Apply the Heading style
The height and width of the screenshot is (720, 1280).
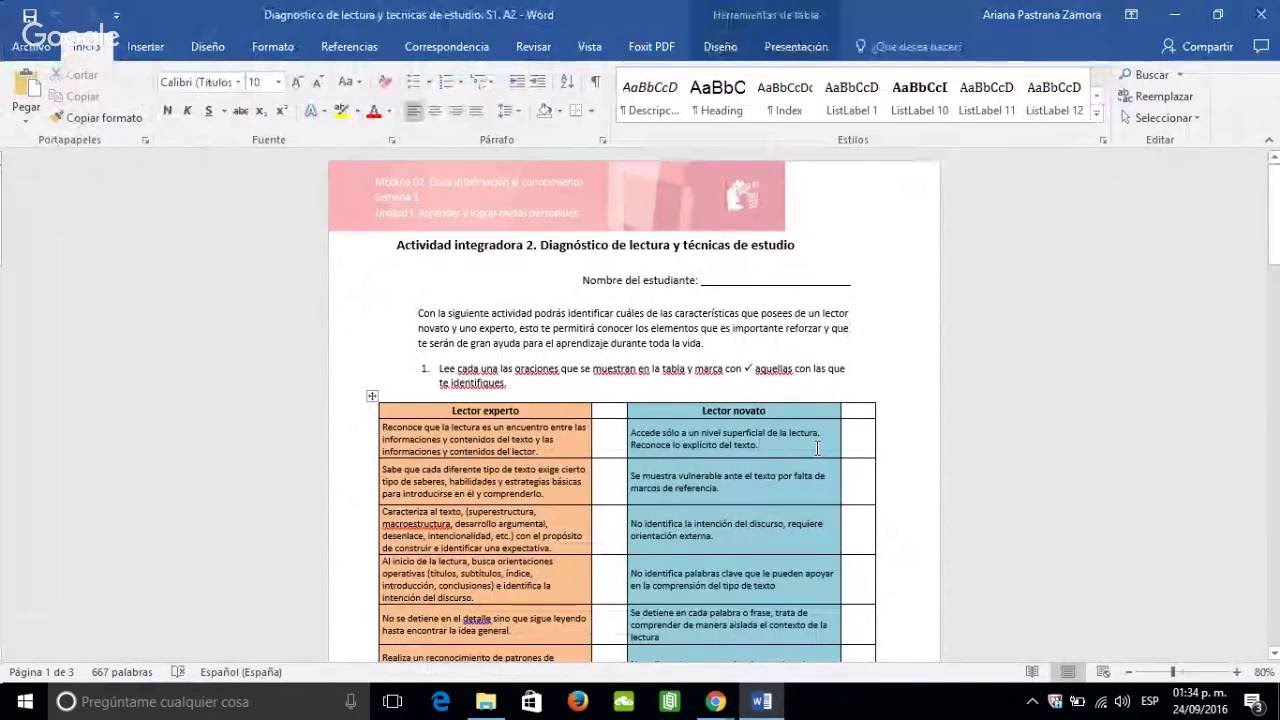coord(718,97)
